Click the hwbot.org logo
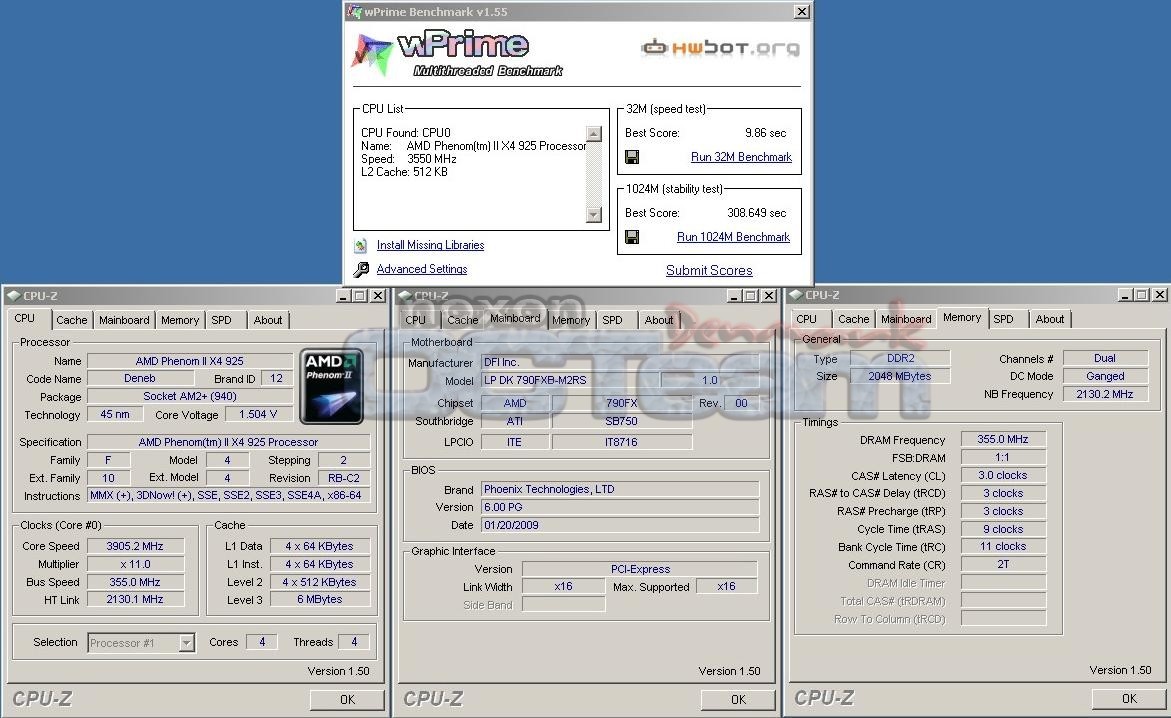Image resolution: width=1171 pixels, height=718 pixels. [x=720, y=48]
